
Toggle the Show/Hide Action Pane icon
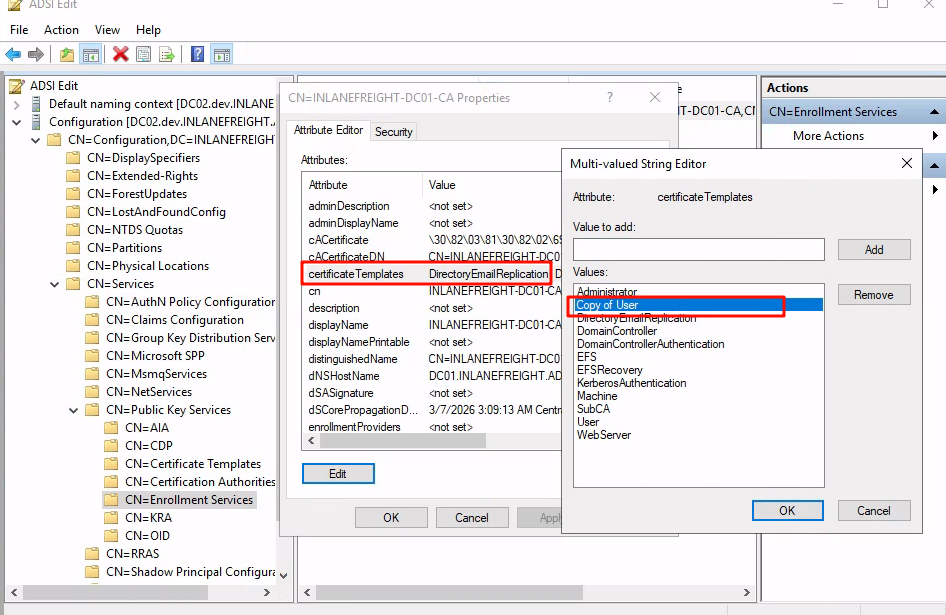(222, 54)
